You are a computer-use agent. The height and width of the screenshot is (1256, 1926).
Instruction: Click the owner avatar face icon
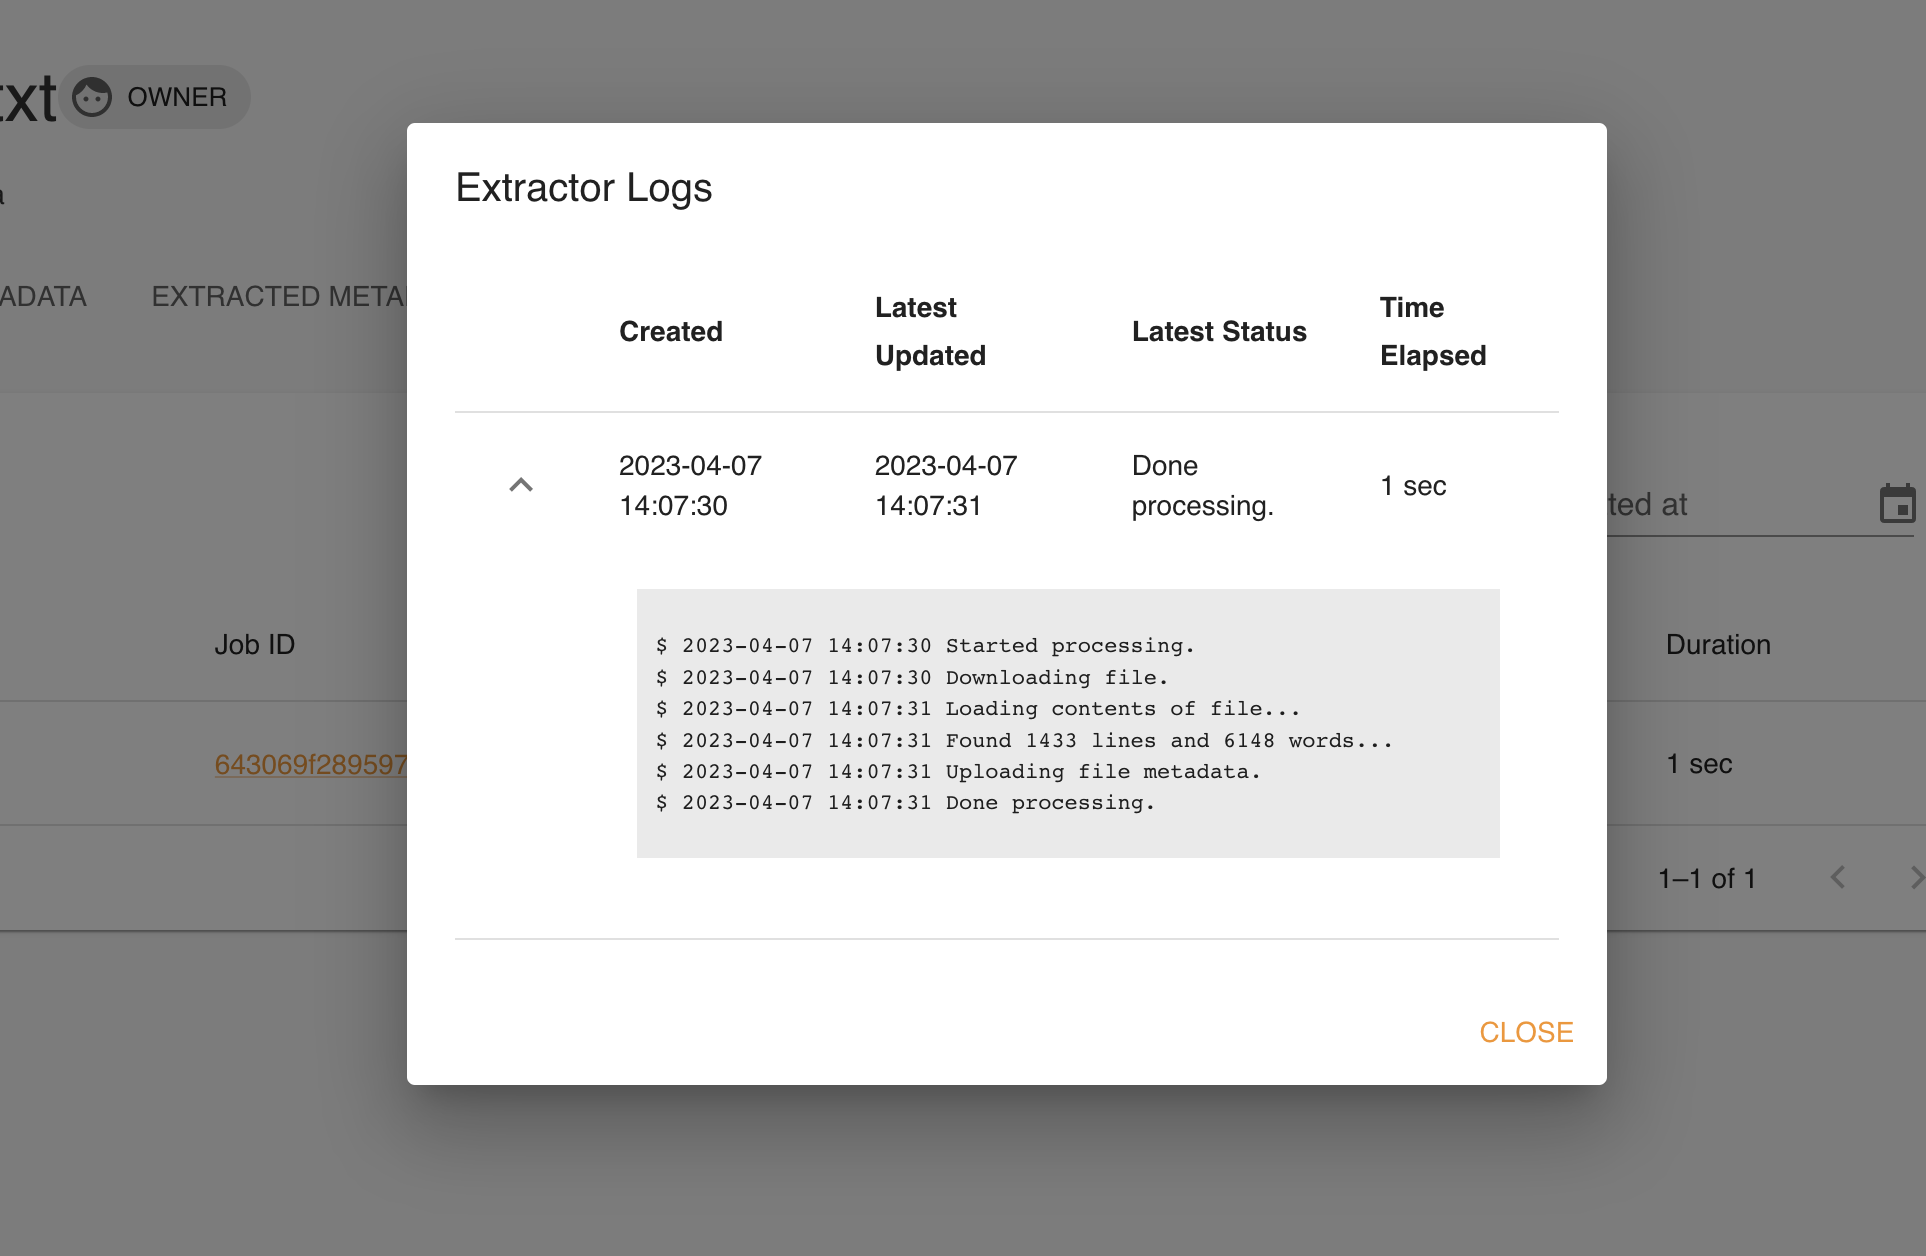(x=92, y=97)
